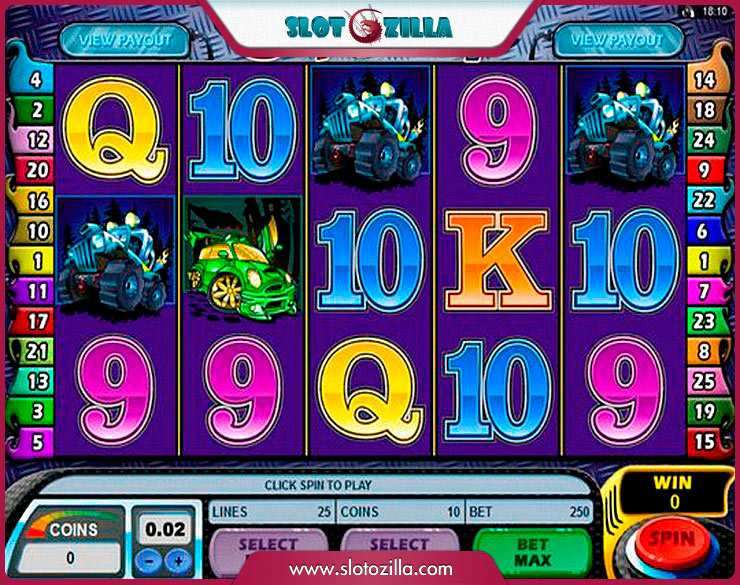The image size is (740, 585).
Task: Click the Slotozilla logo at top
Action: point(369,26)
